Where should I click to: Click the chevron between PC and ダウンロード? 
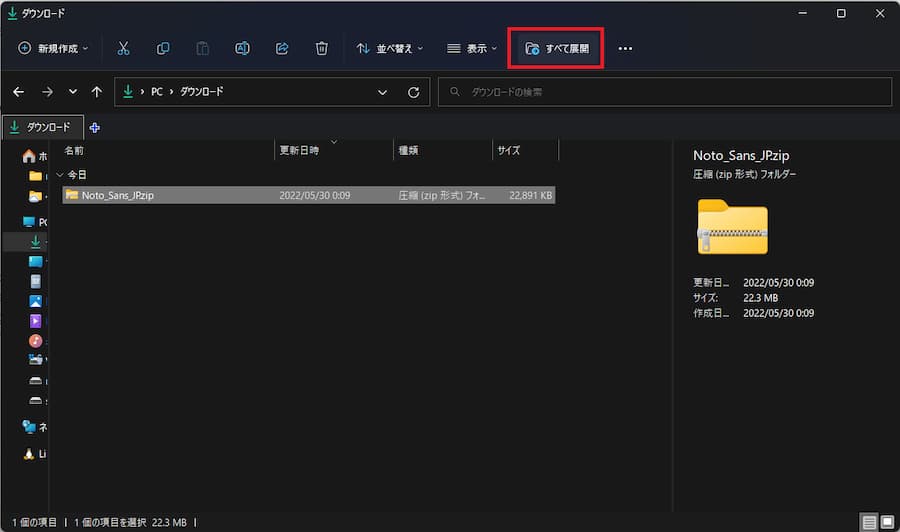pos(171,92)
